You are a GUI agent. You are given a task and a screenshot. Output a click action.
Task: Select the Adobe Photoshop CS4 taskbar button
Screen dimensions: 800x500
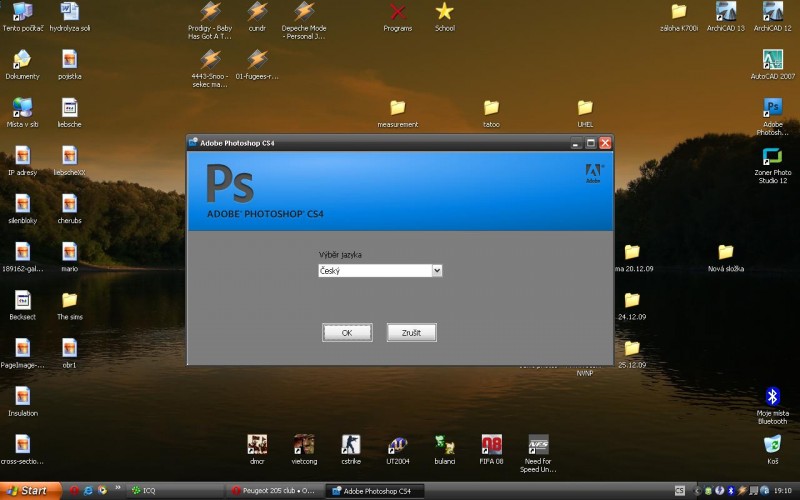coord(374,491)
